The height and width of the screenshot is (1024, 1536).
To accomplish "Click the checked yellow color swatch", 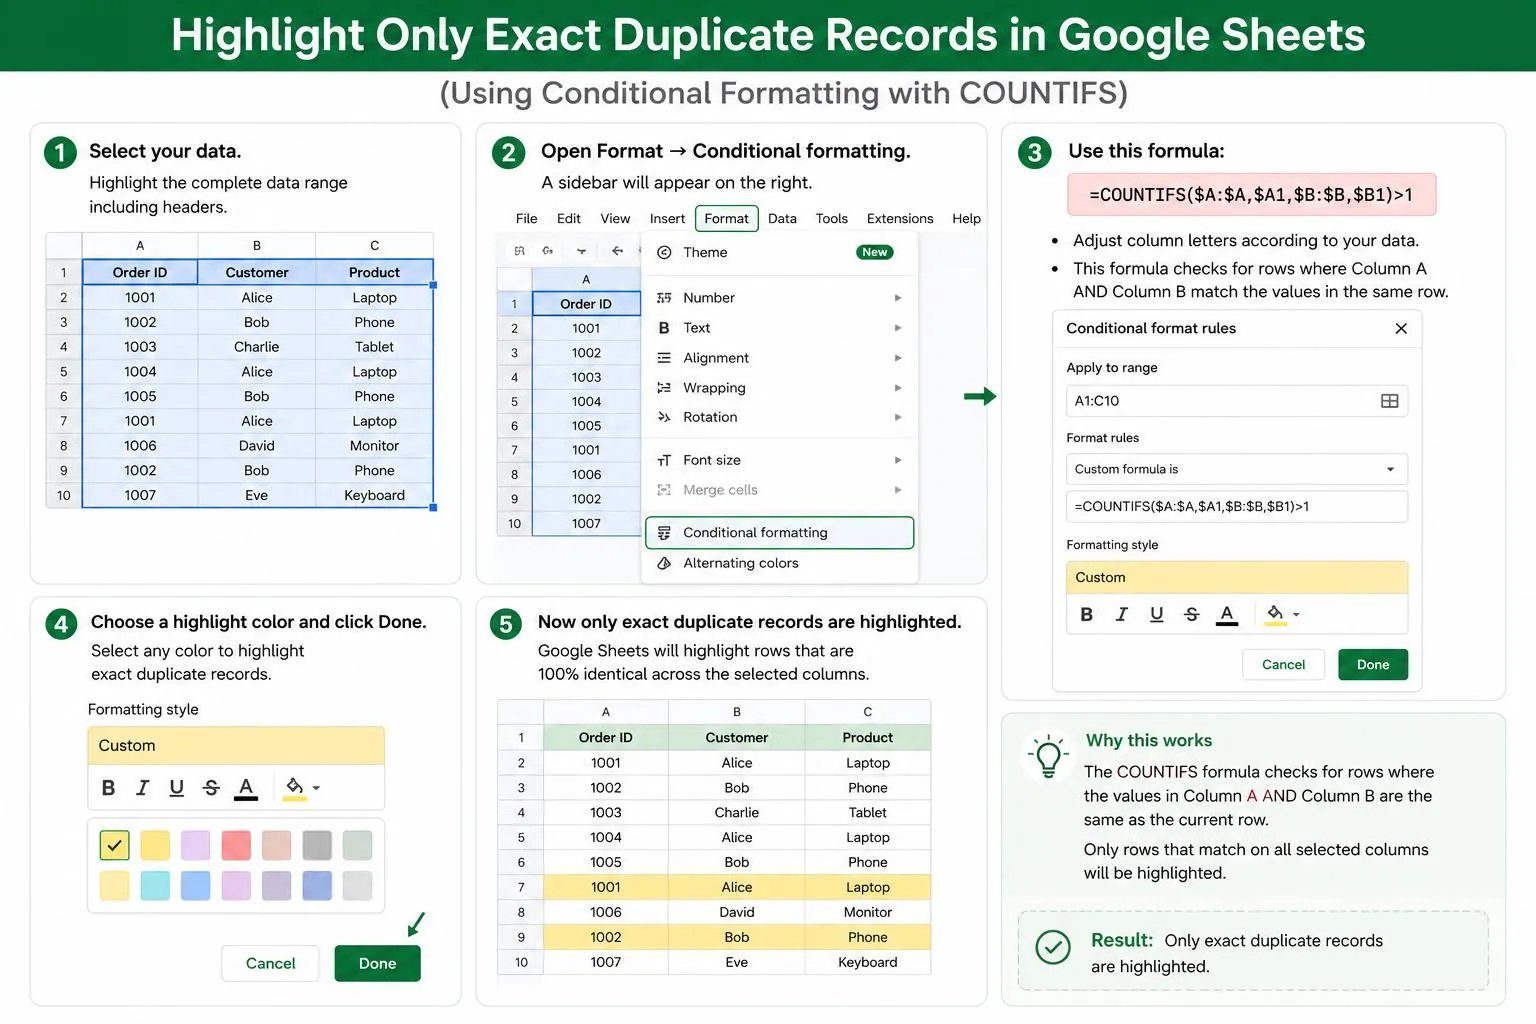I will [x=115, y=845].
